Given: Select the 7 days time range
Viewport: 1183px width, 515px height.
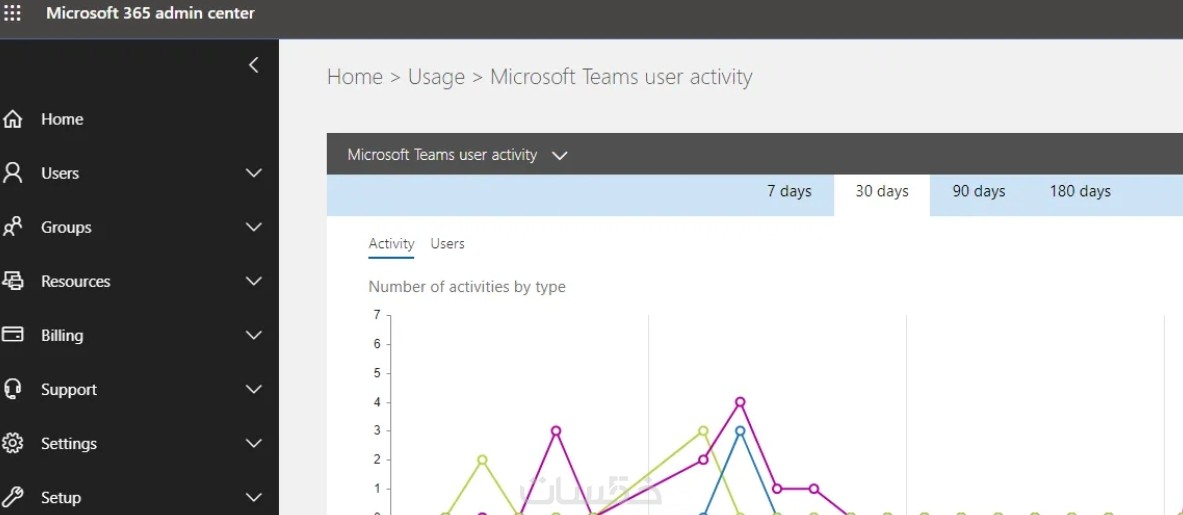Looking at the screenshot, I should point(789,191).
